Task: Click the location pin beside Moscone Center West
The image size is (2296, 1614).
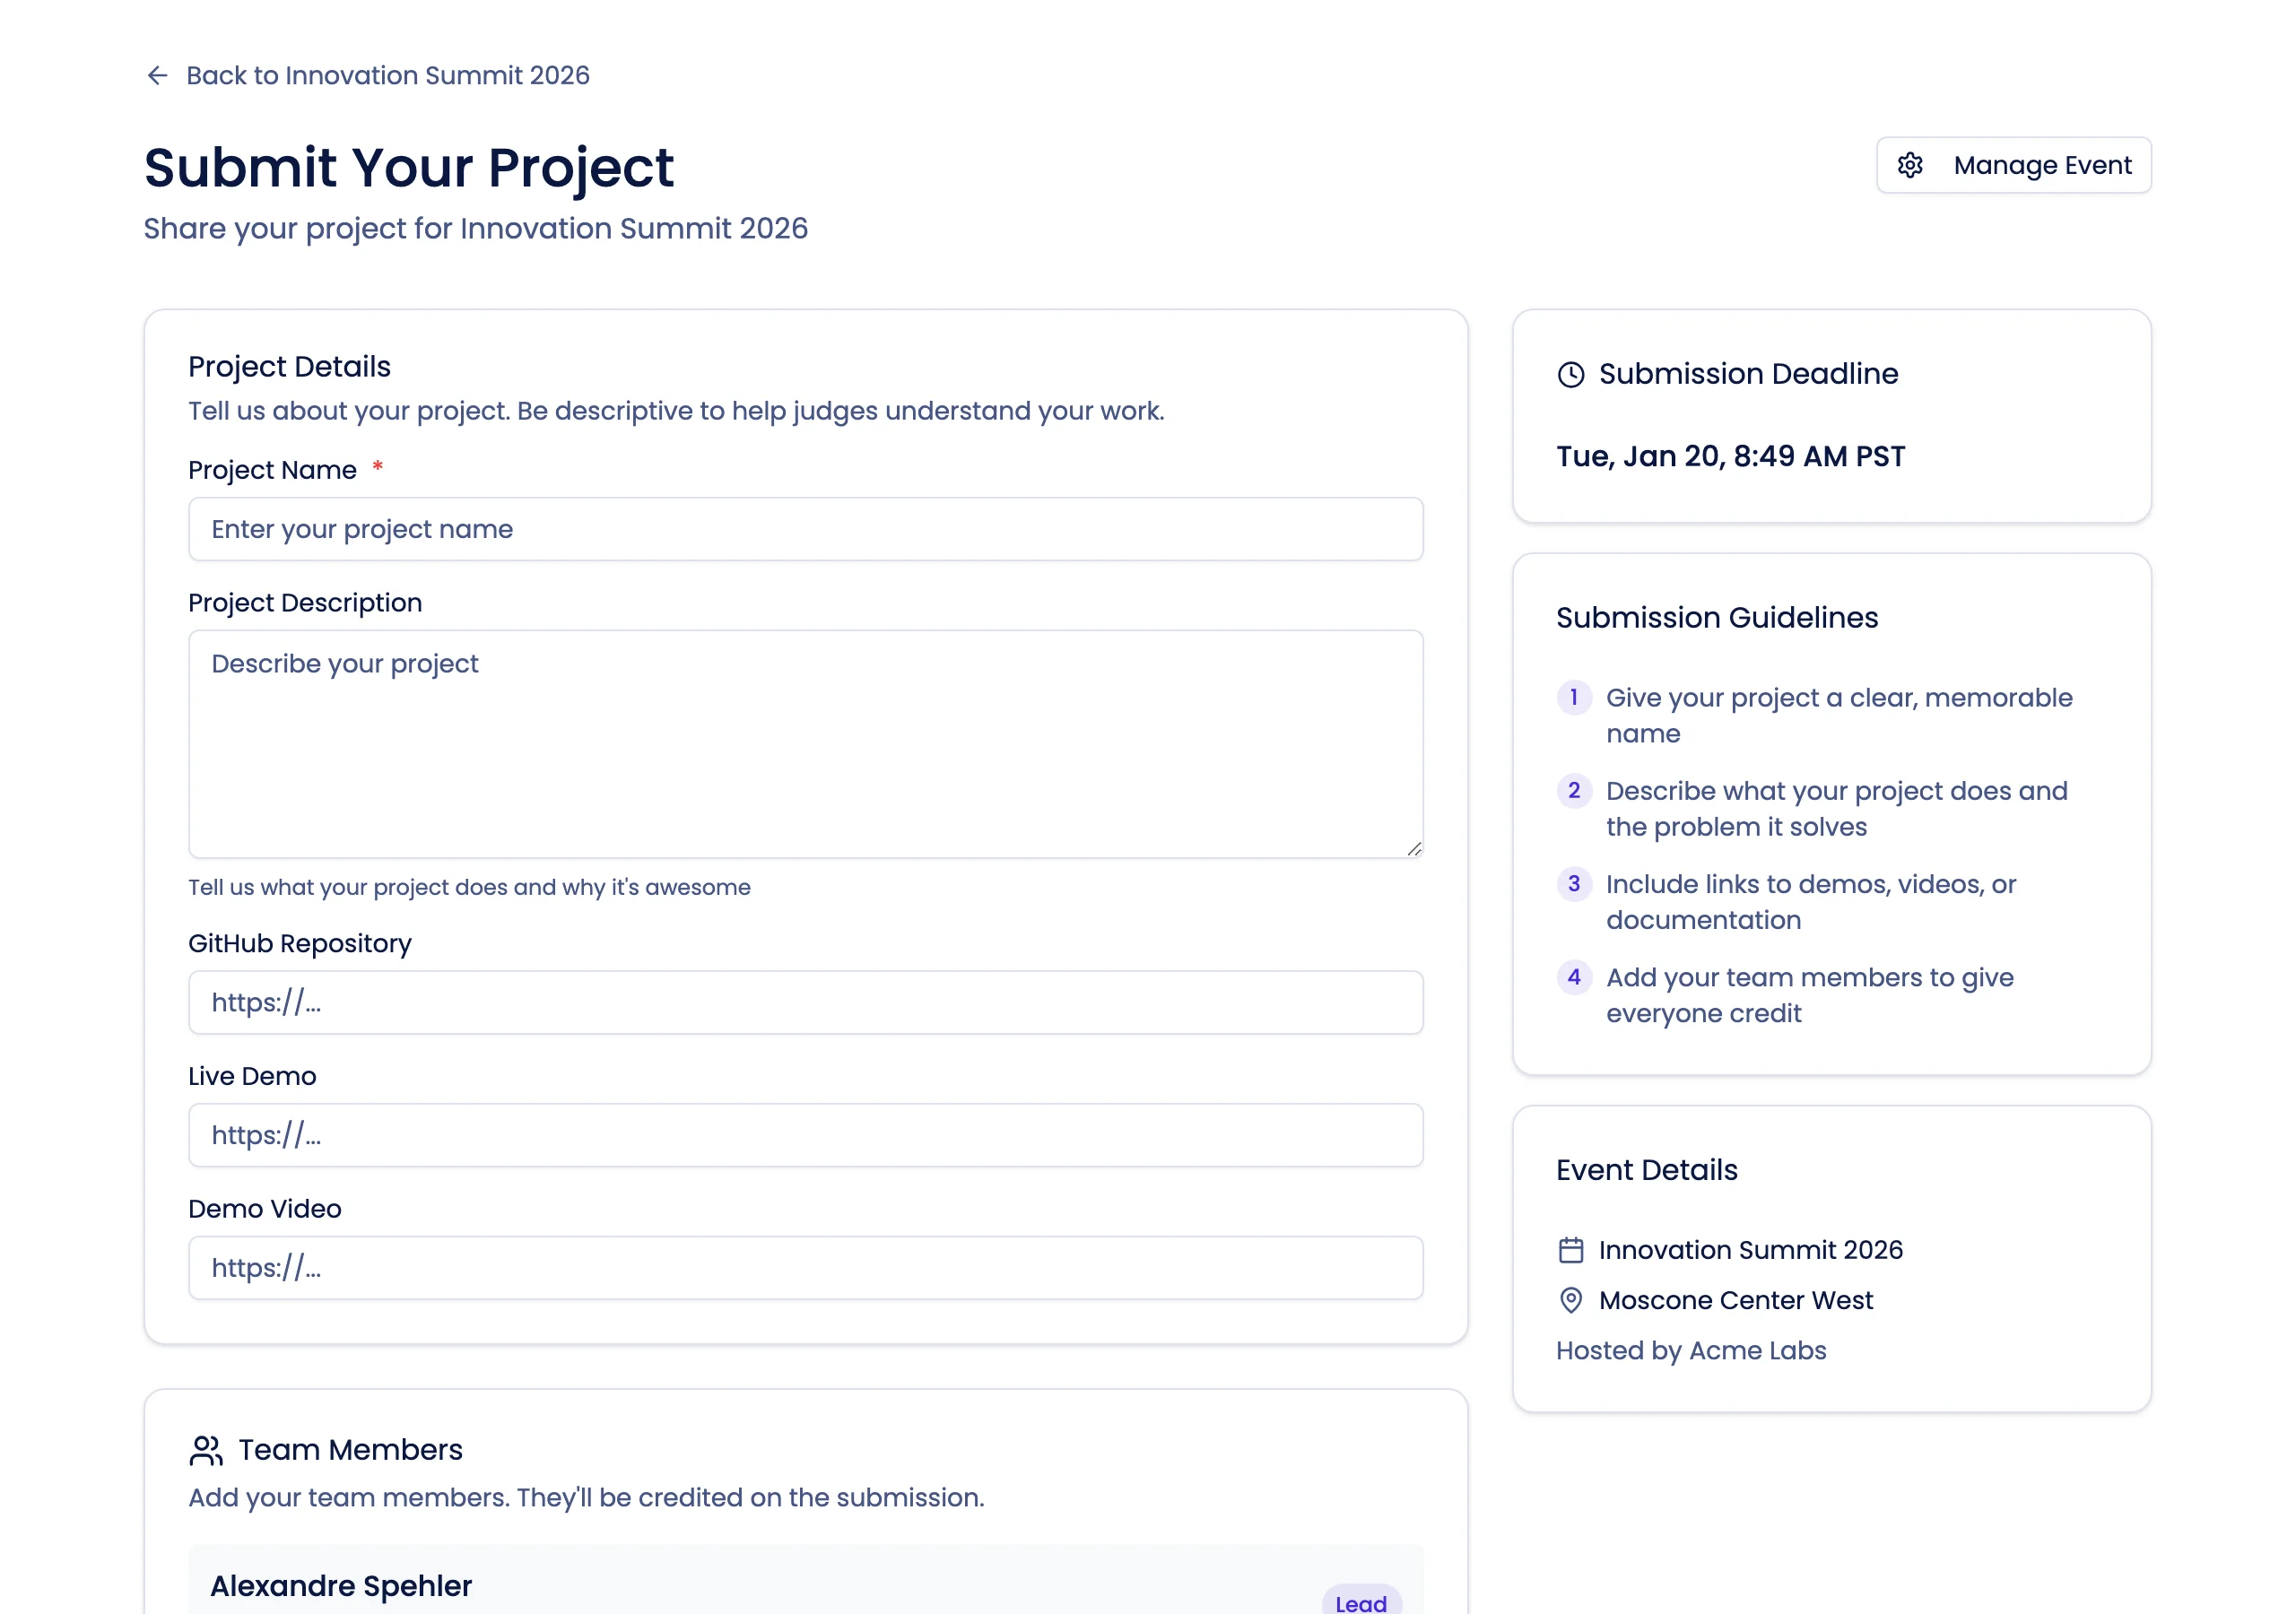Action: click(1571, 1300)
